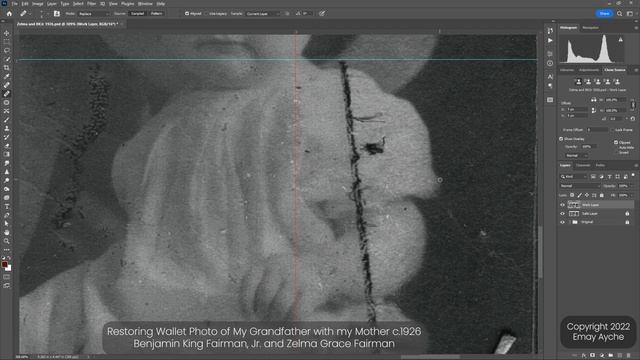Viewport: 640px width, 360px height.
Task: Select the Work Layer row
Action: click(x=597, y=205)
